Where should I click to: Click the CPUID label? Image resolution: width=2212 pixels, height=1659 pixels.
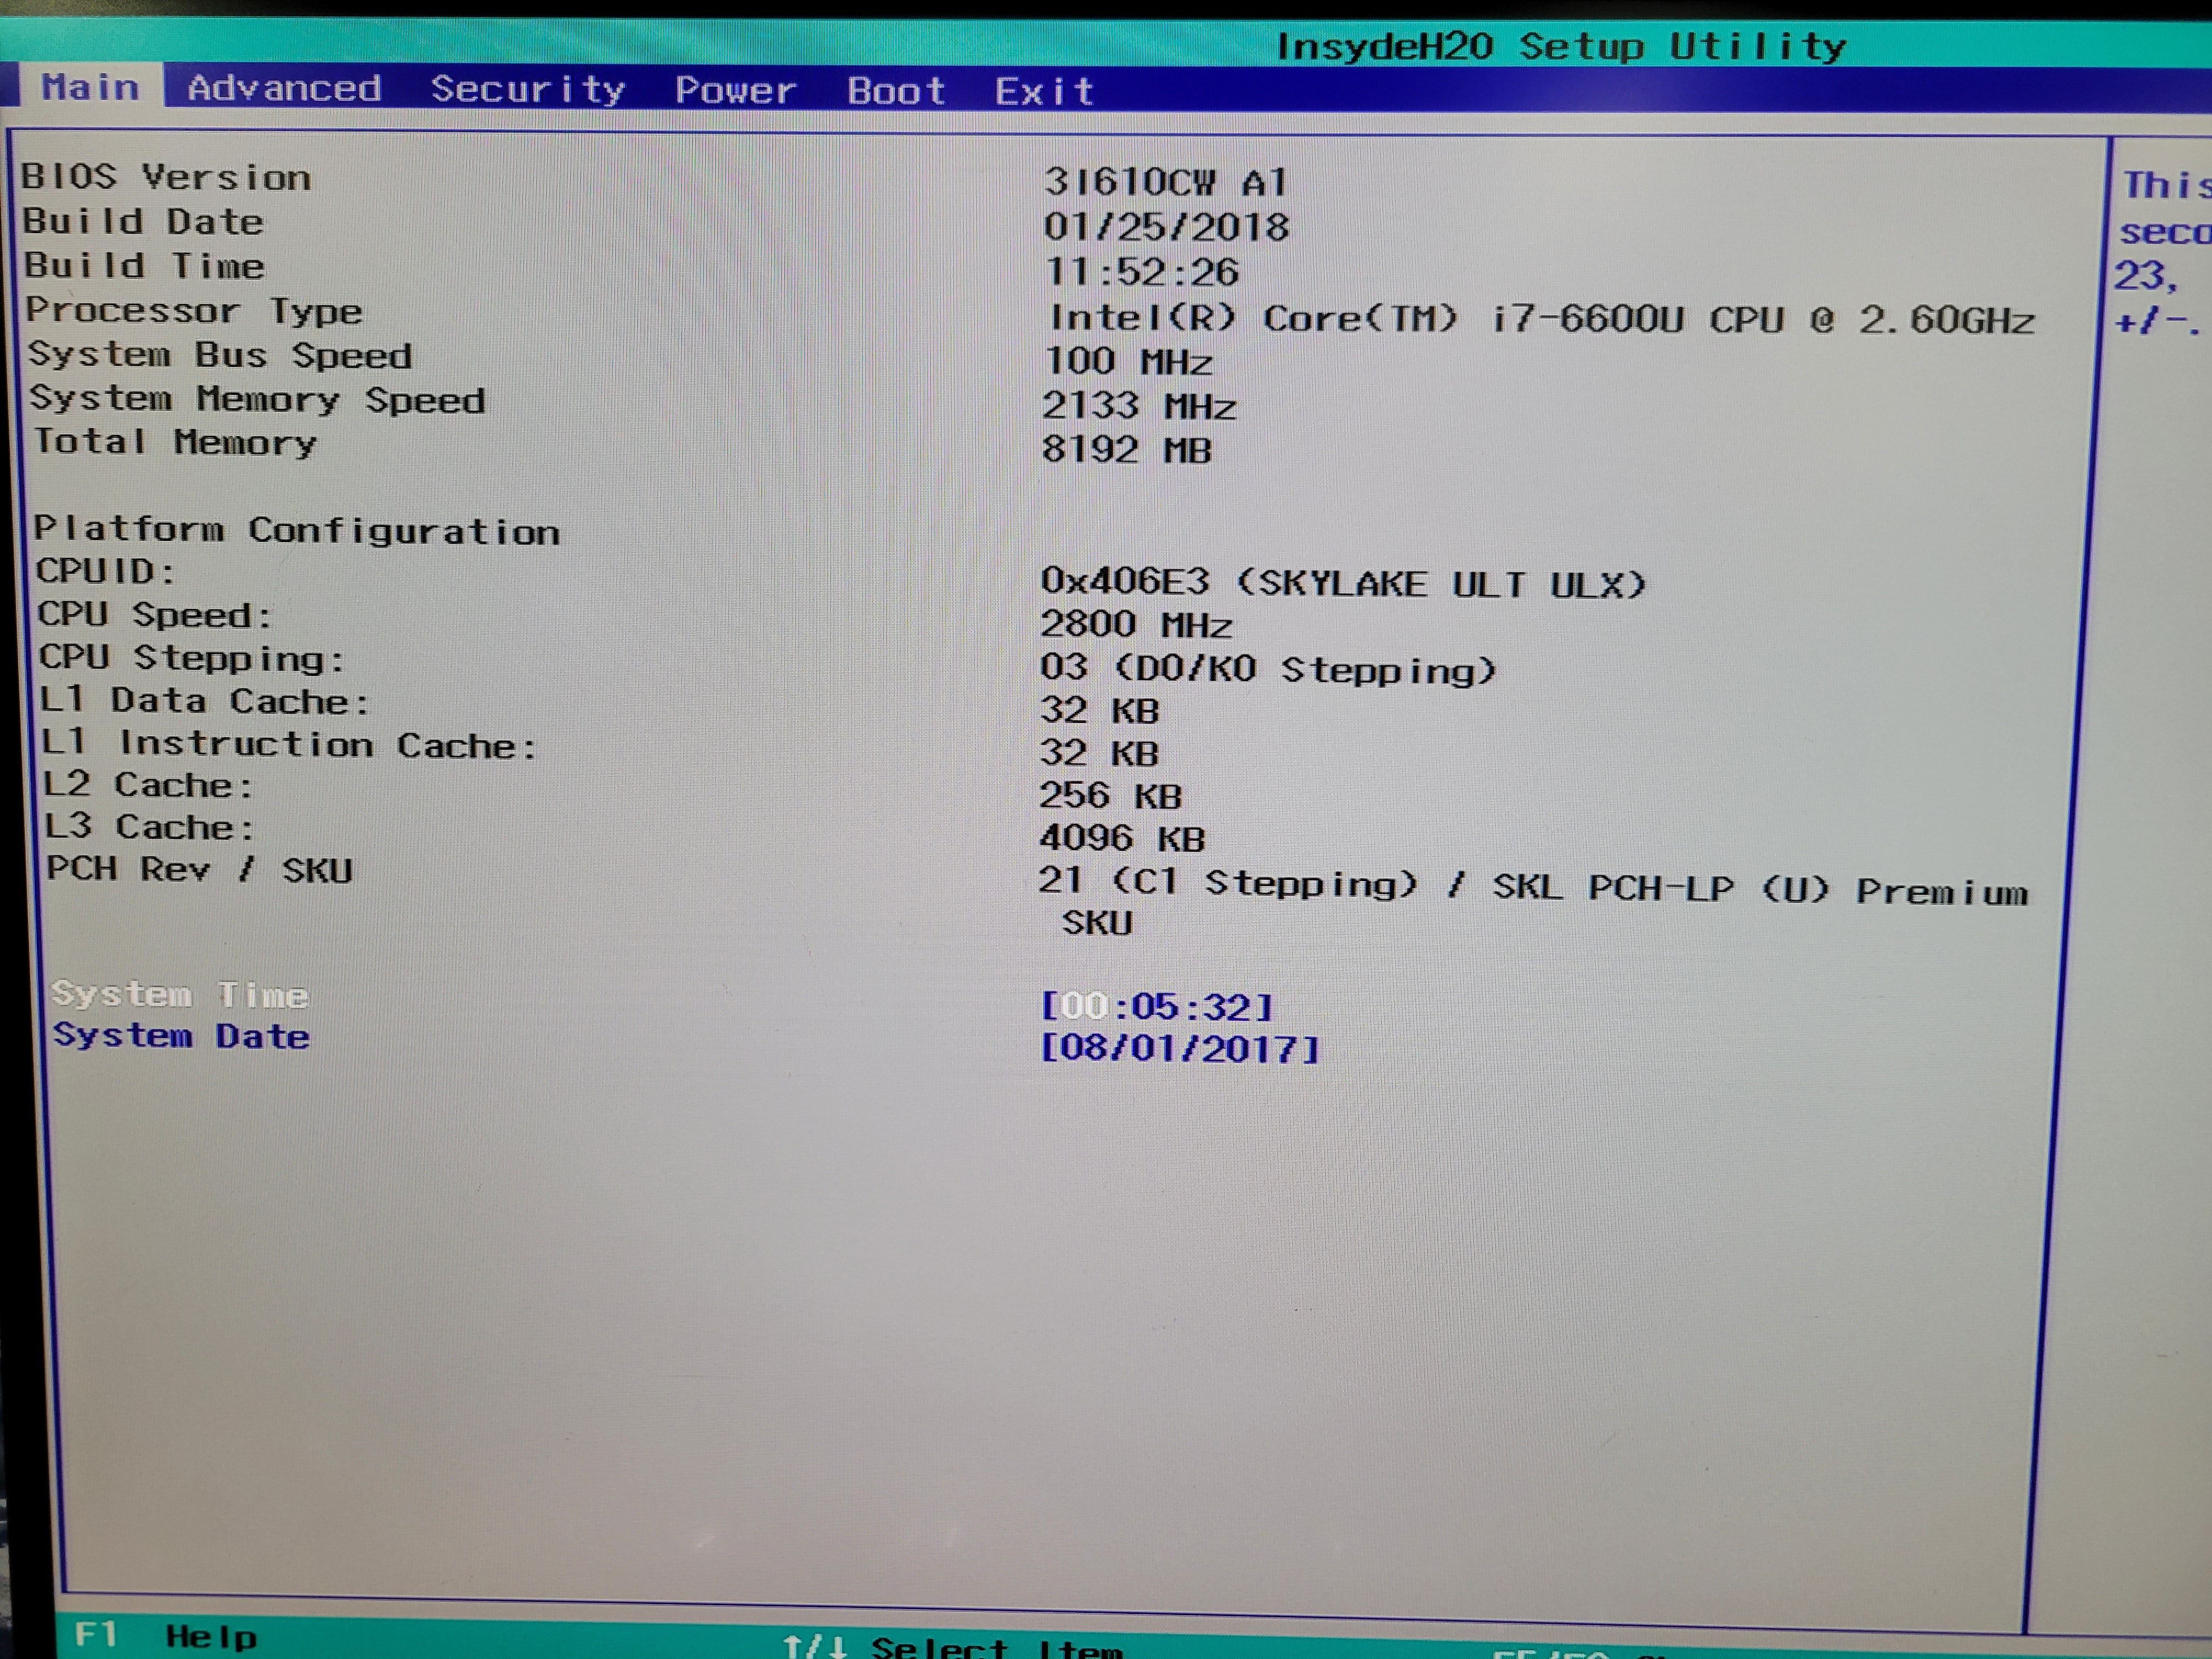[x=105, y=571]
